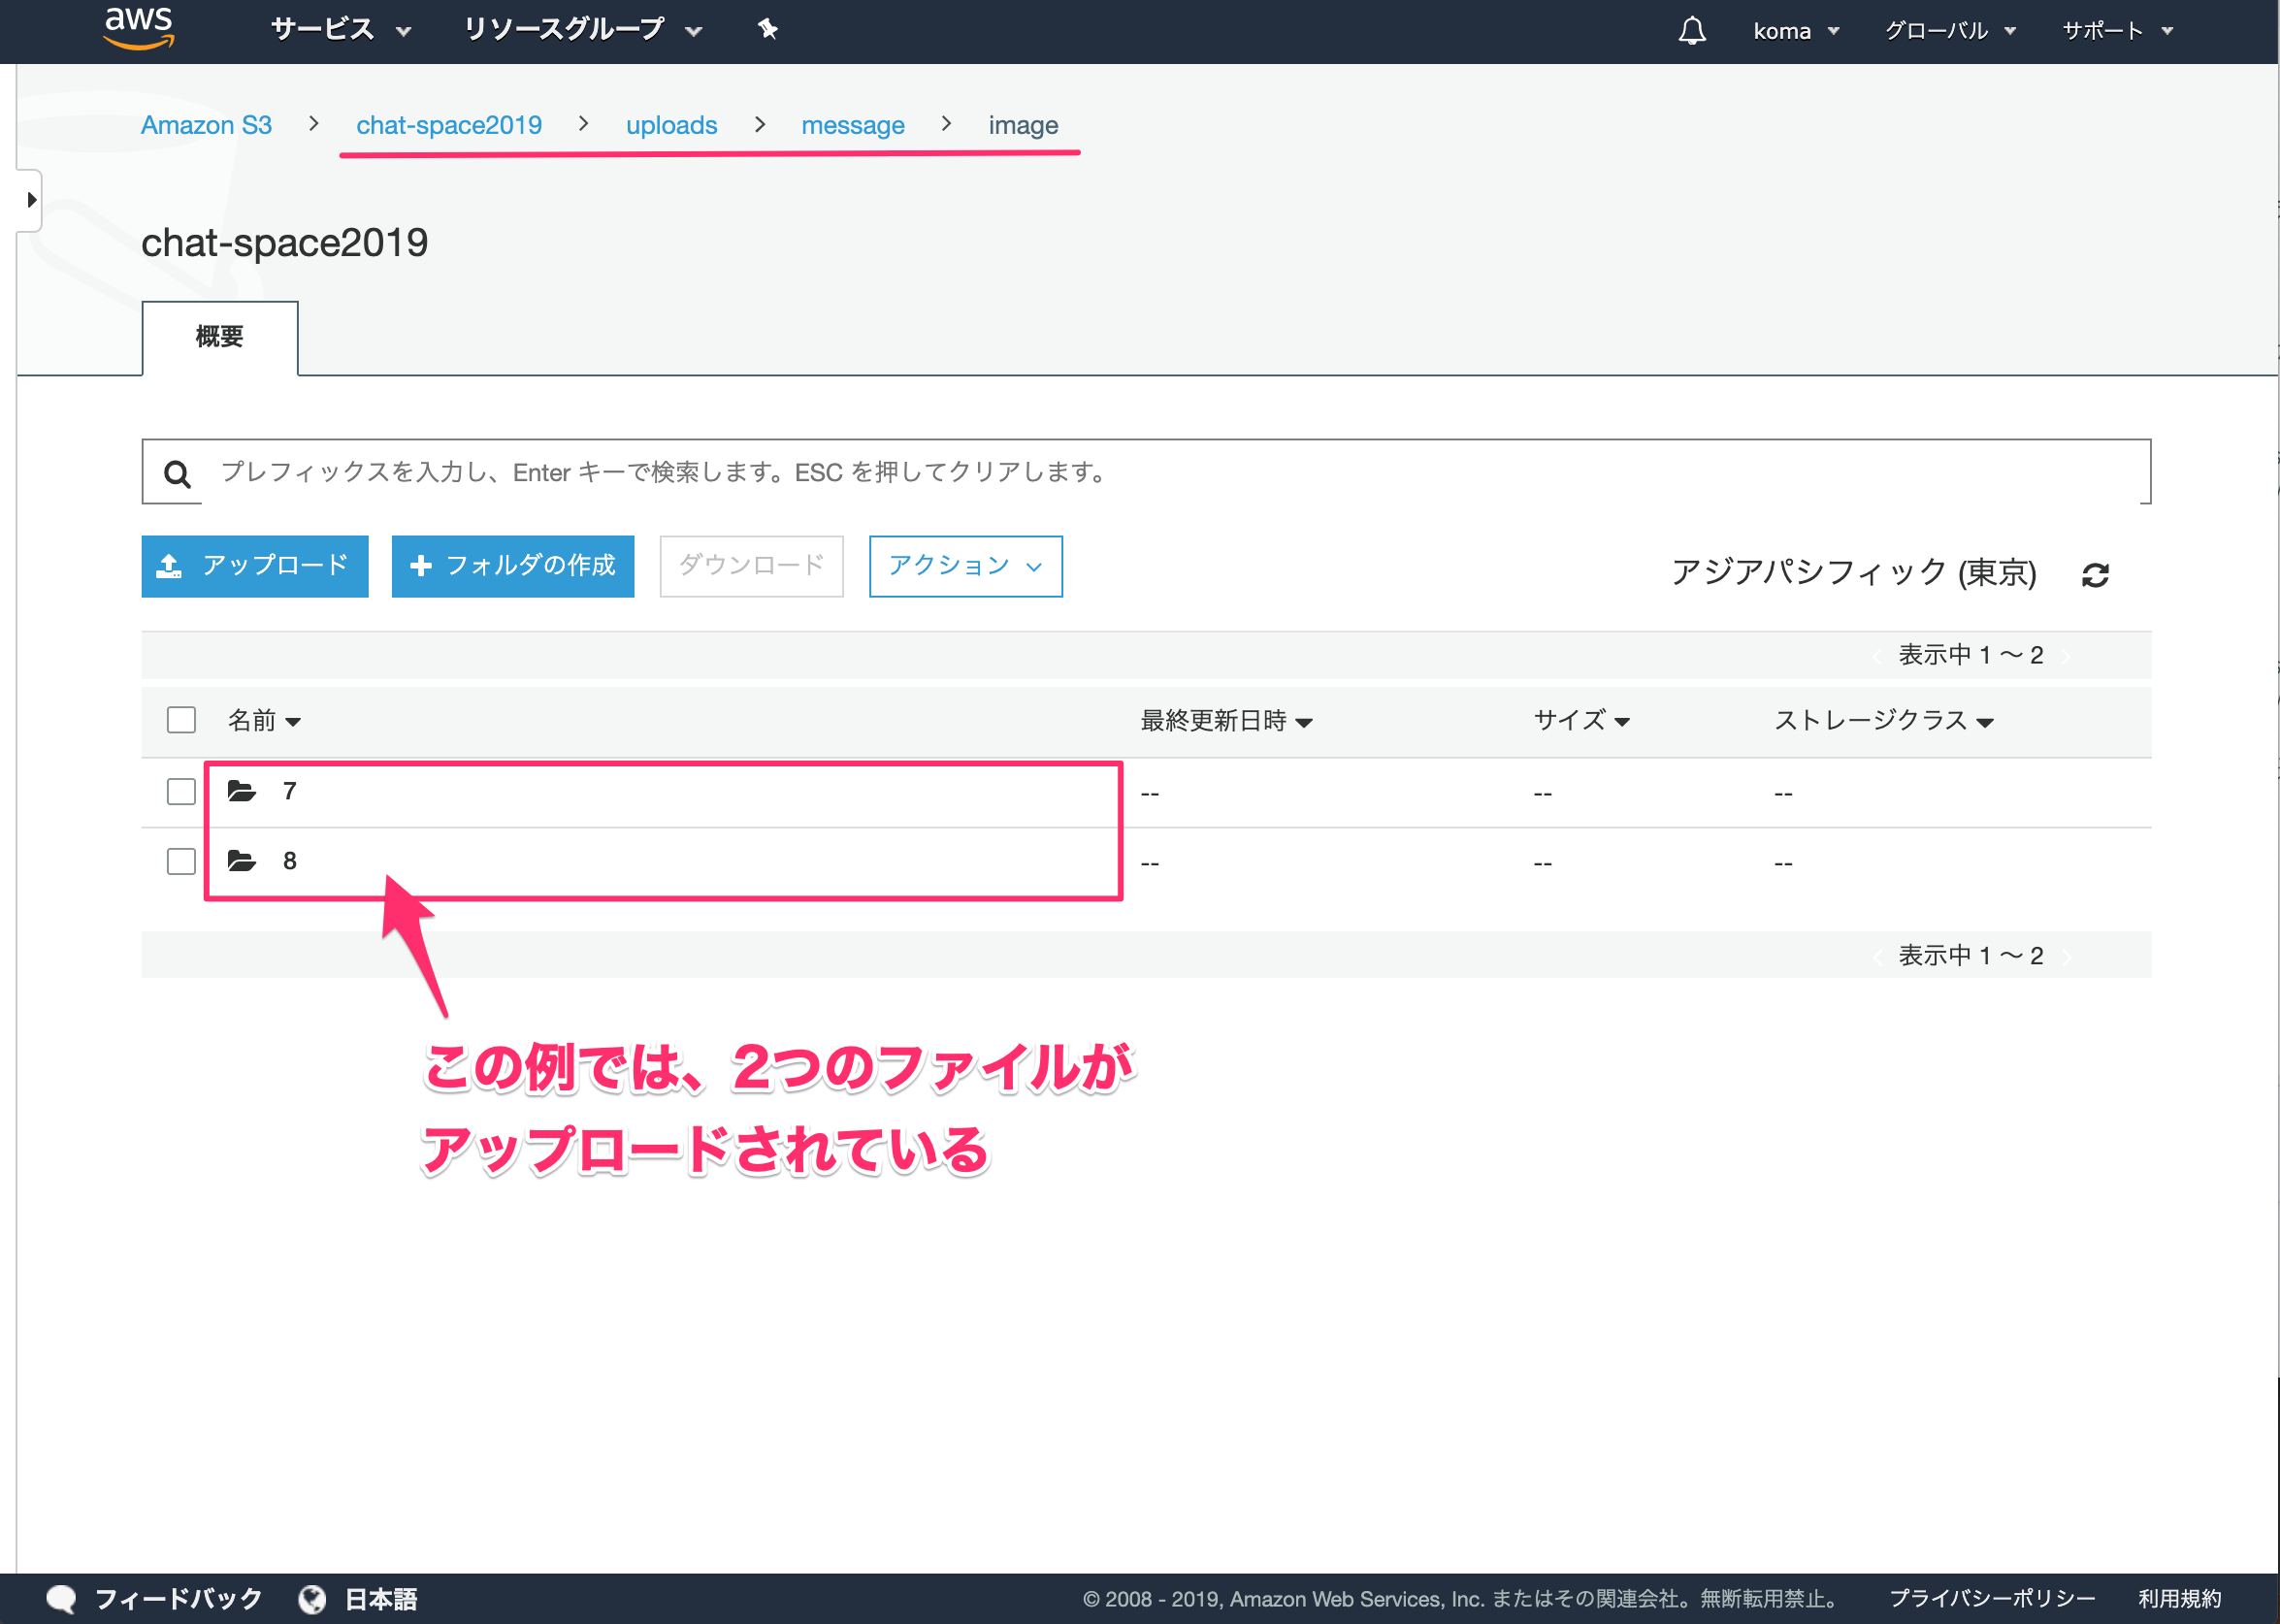Click the AWS logo icon
2280x1624 pixels.
139,27
